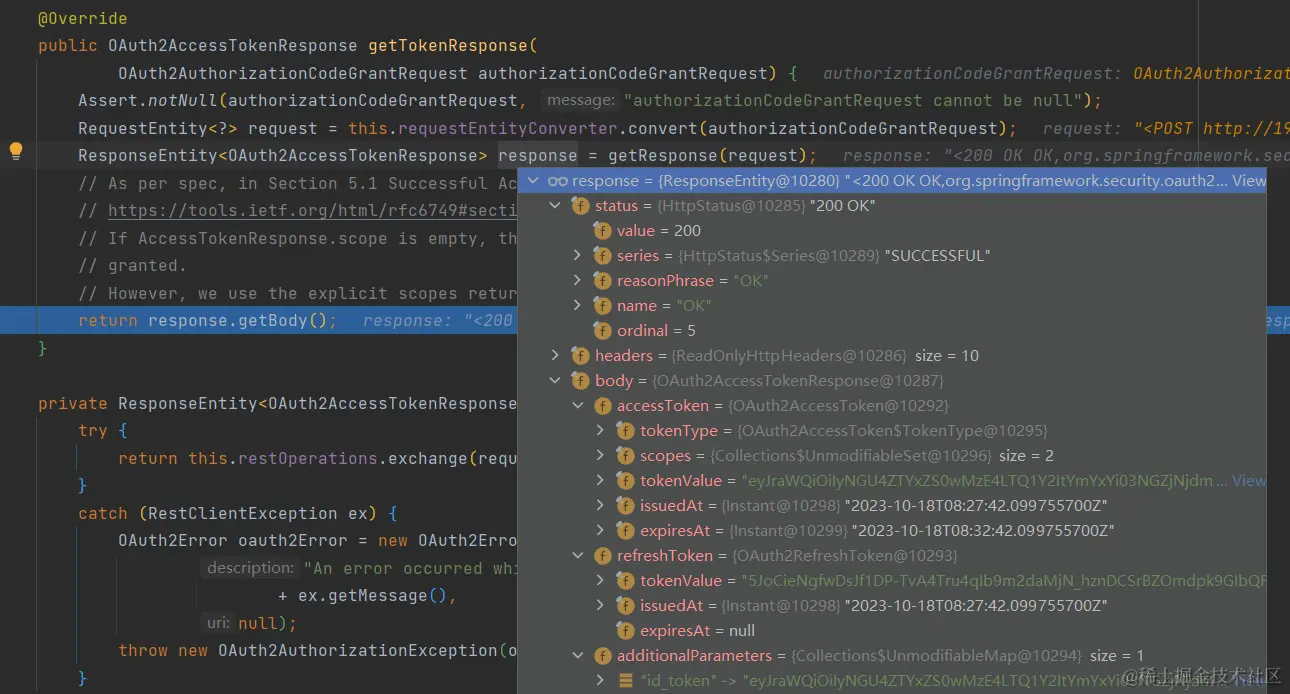This screenshot has height=694, width=1290.
Task: Click the field icon beside body
Action: (x=580, y=381)
